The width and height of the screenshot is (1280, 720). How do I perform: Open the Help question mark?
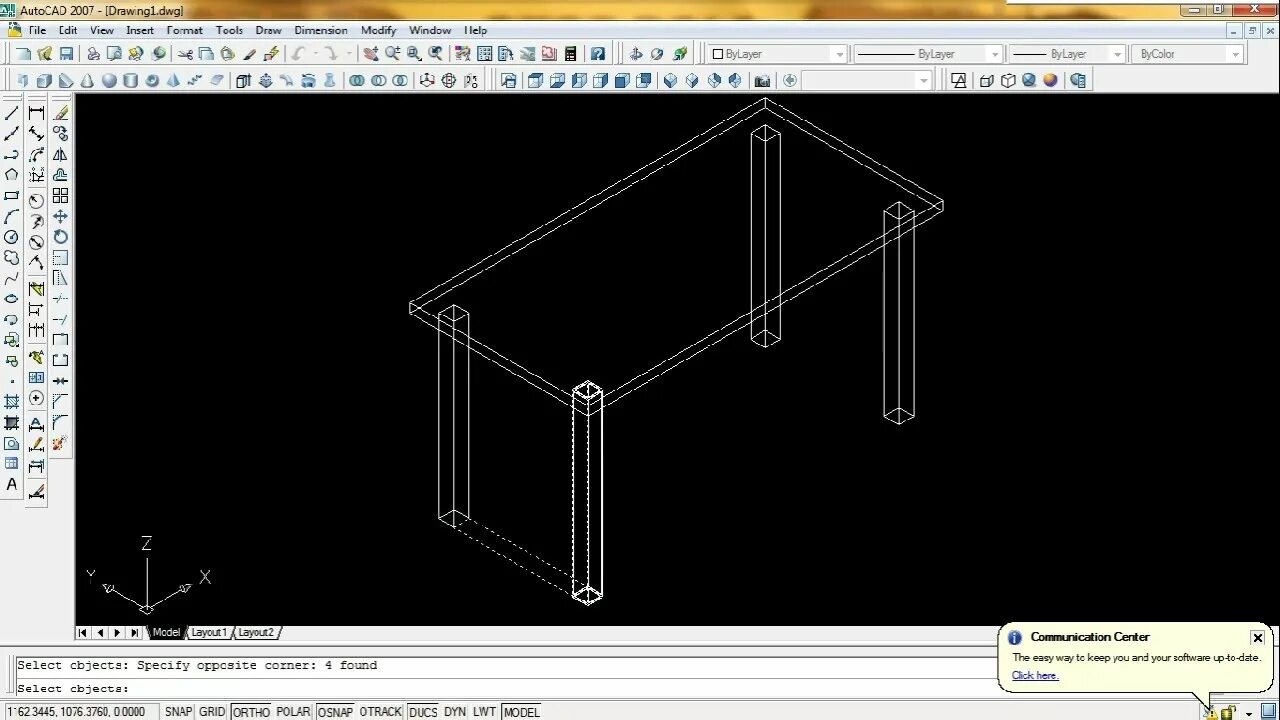pyautogui.click(x=598, y=53)
